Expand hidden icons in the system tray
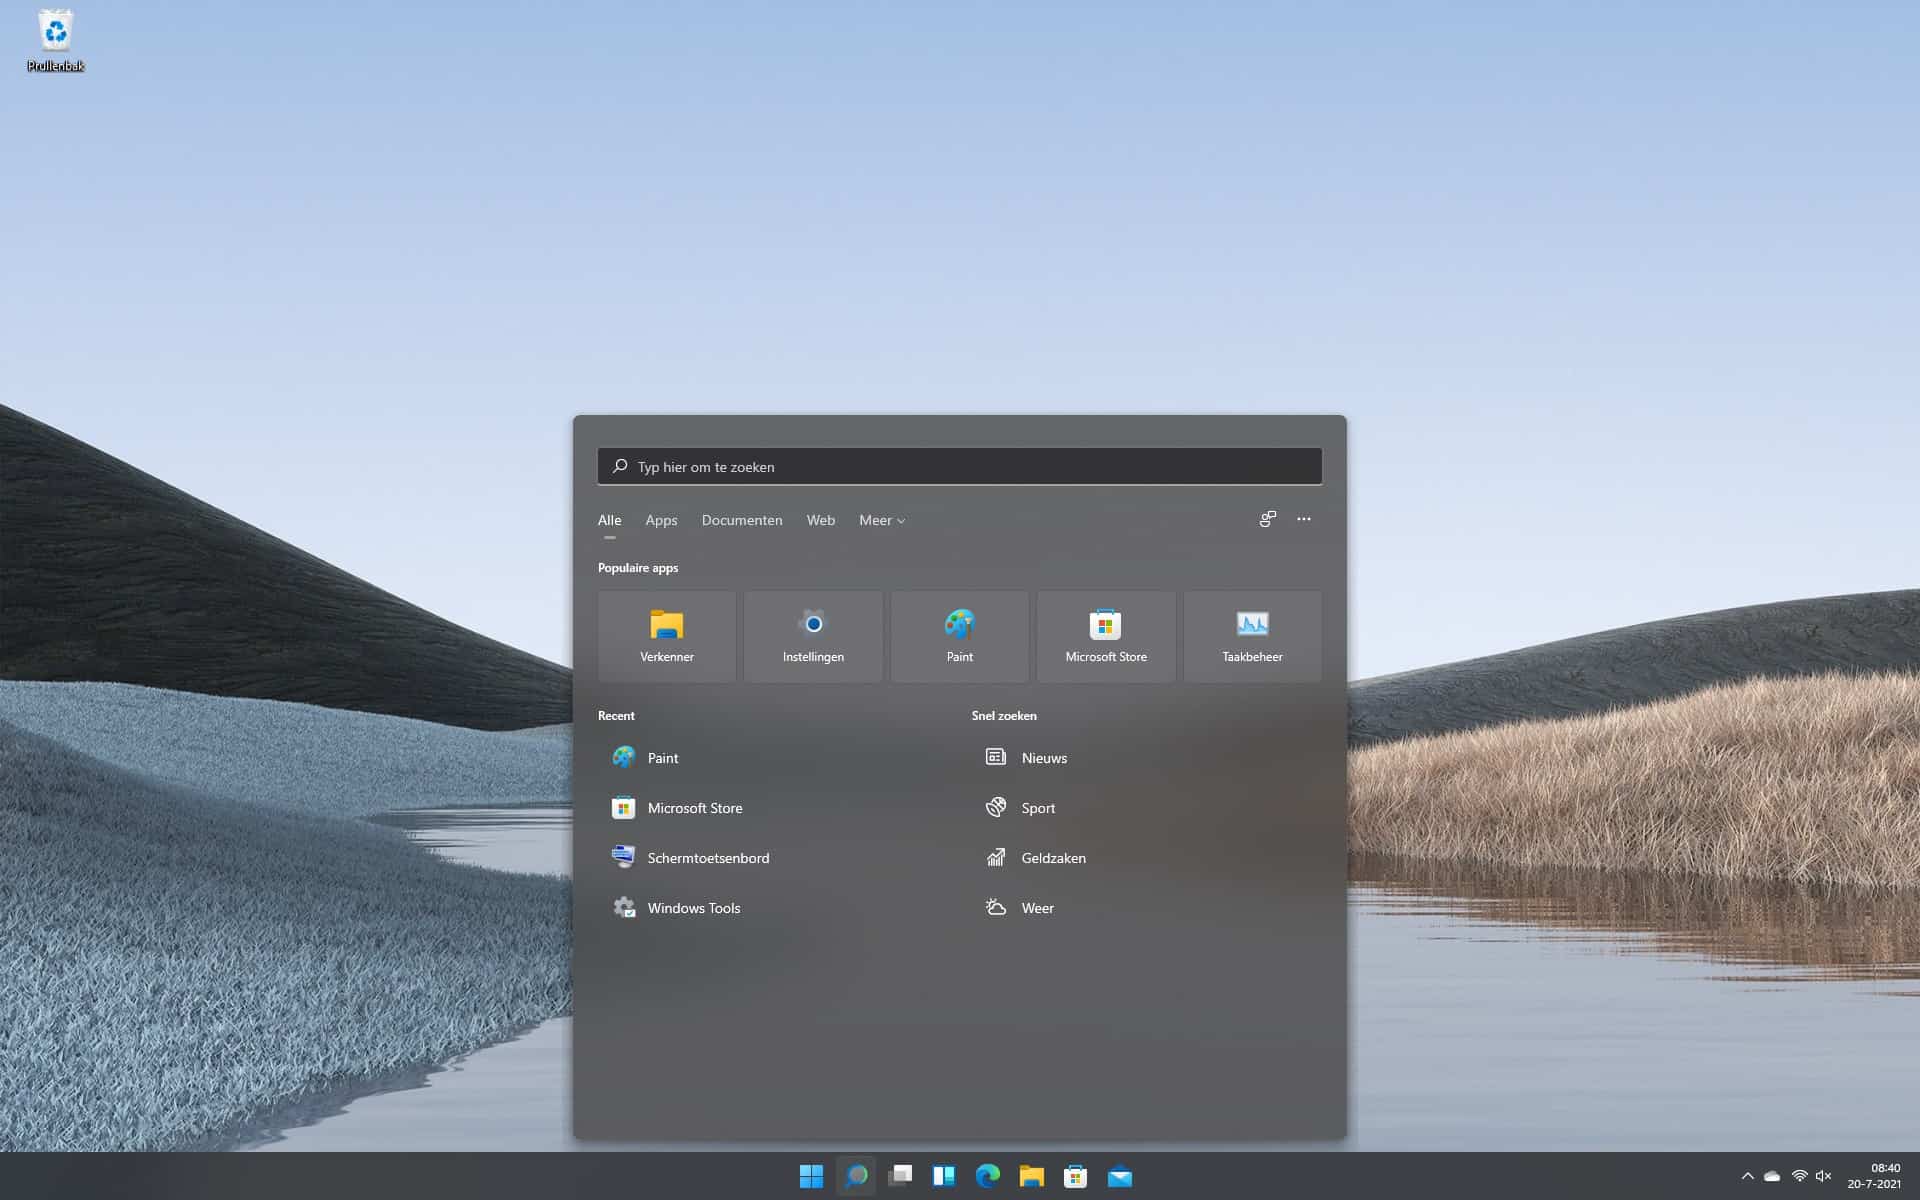 [x=1749, y=1177]
